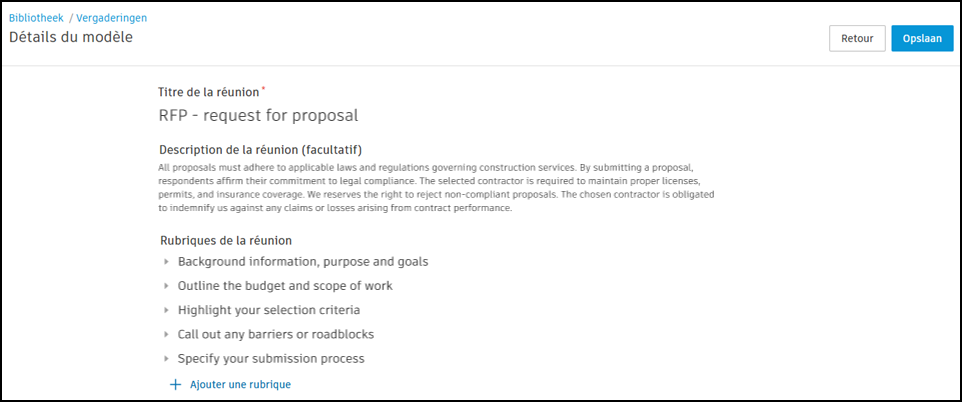Expand the Call out any barriers section

click(167, 334)
